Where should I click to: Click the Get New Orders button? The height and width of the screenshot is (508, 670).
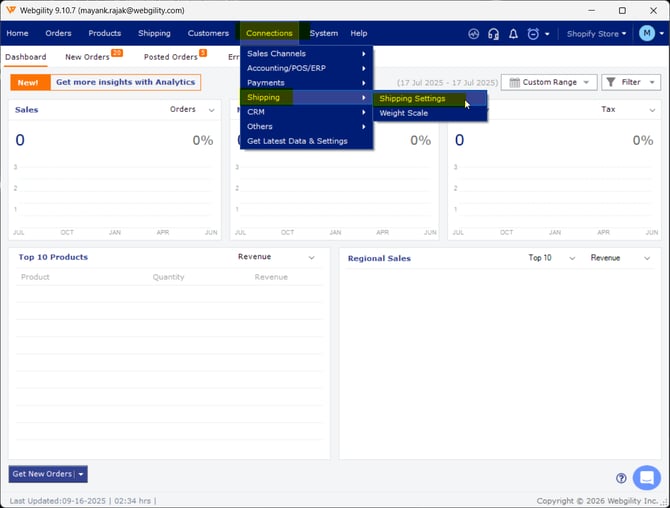click(48, 474)
